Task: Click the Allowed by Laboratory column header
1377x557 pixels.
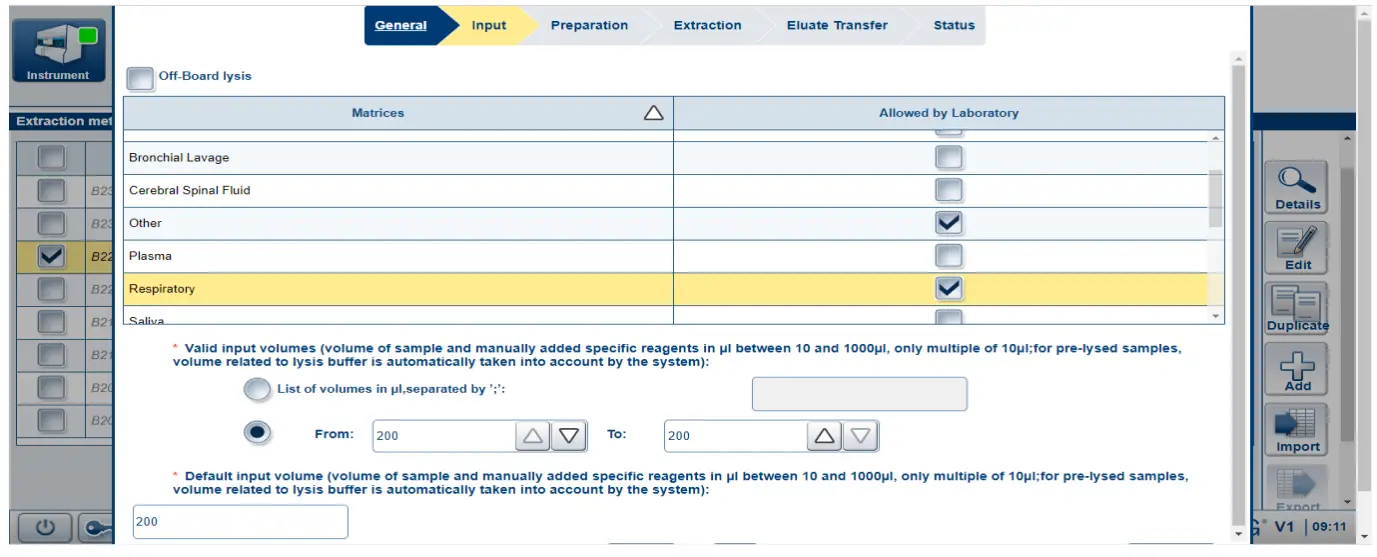Action: pyautogui.click(x=949, y=113)
